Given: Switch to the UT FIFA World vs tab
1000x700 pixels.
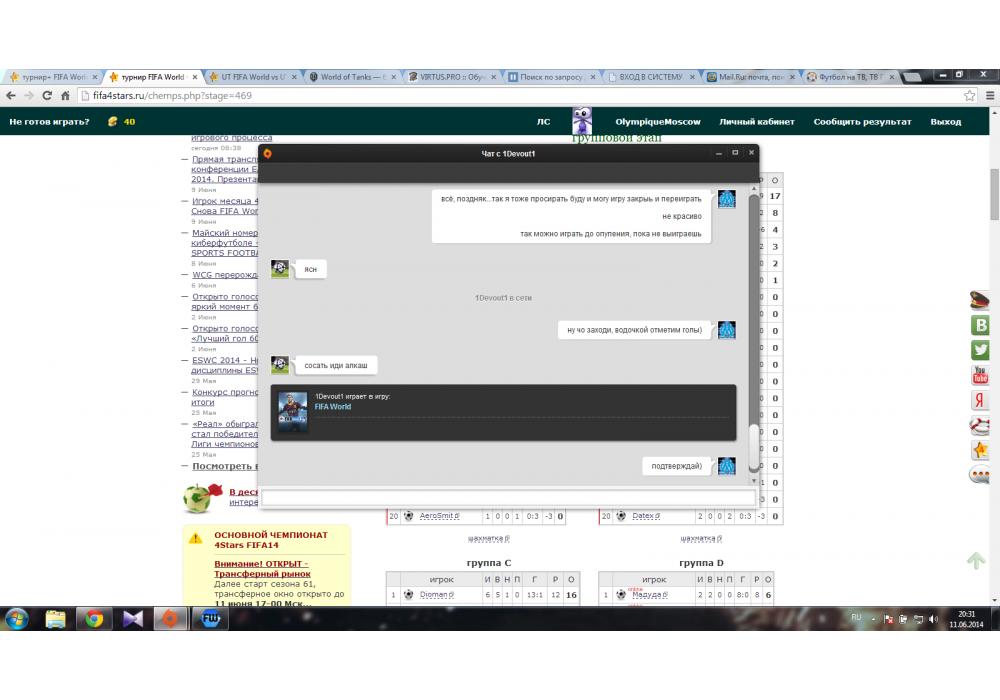Looking at the screenshot, I should tap(253, 77).
